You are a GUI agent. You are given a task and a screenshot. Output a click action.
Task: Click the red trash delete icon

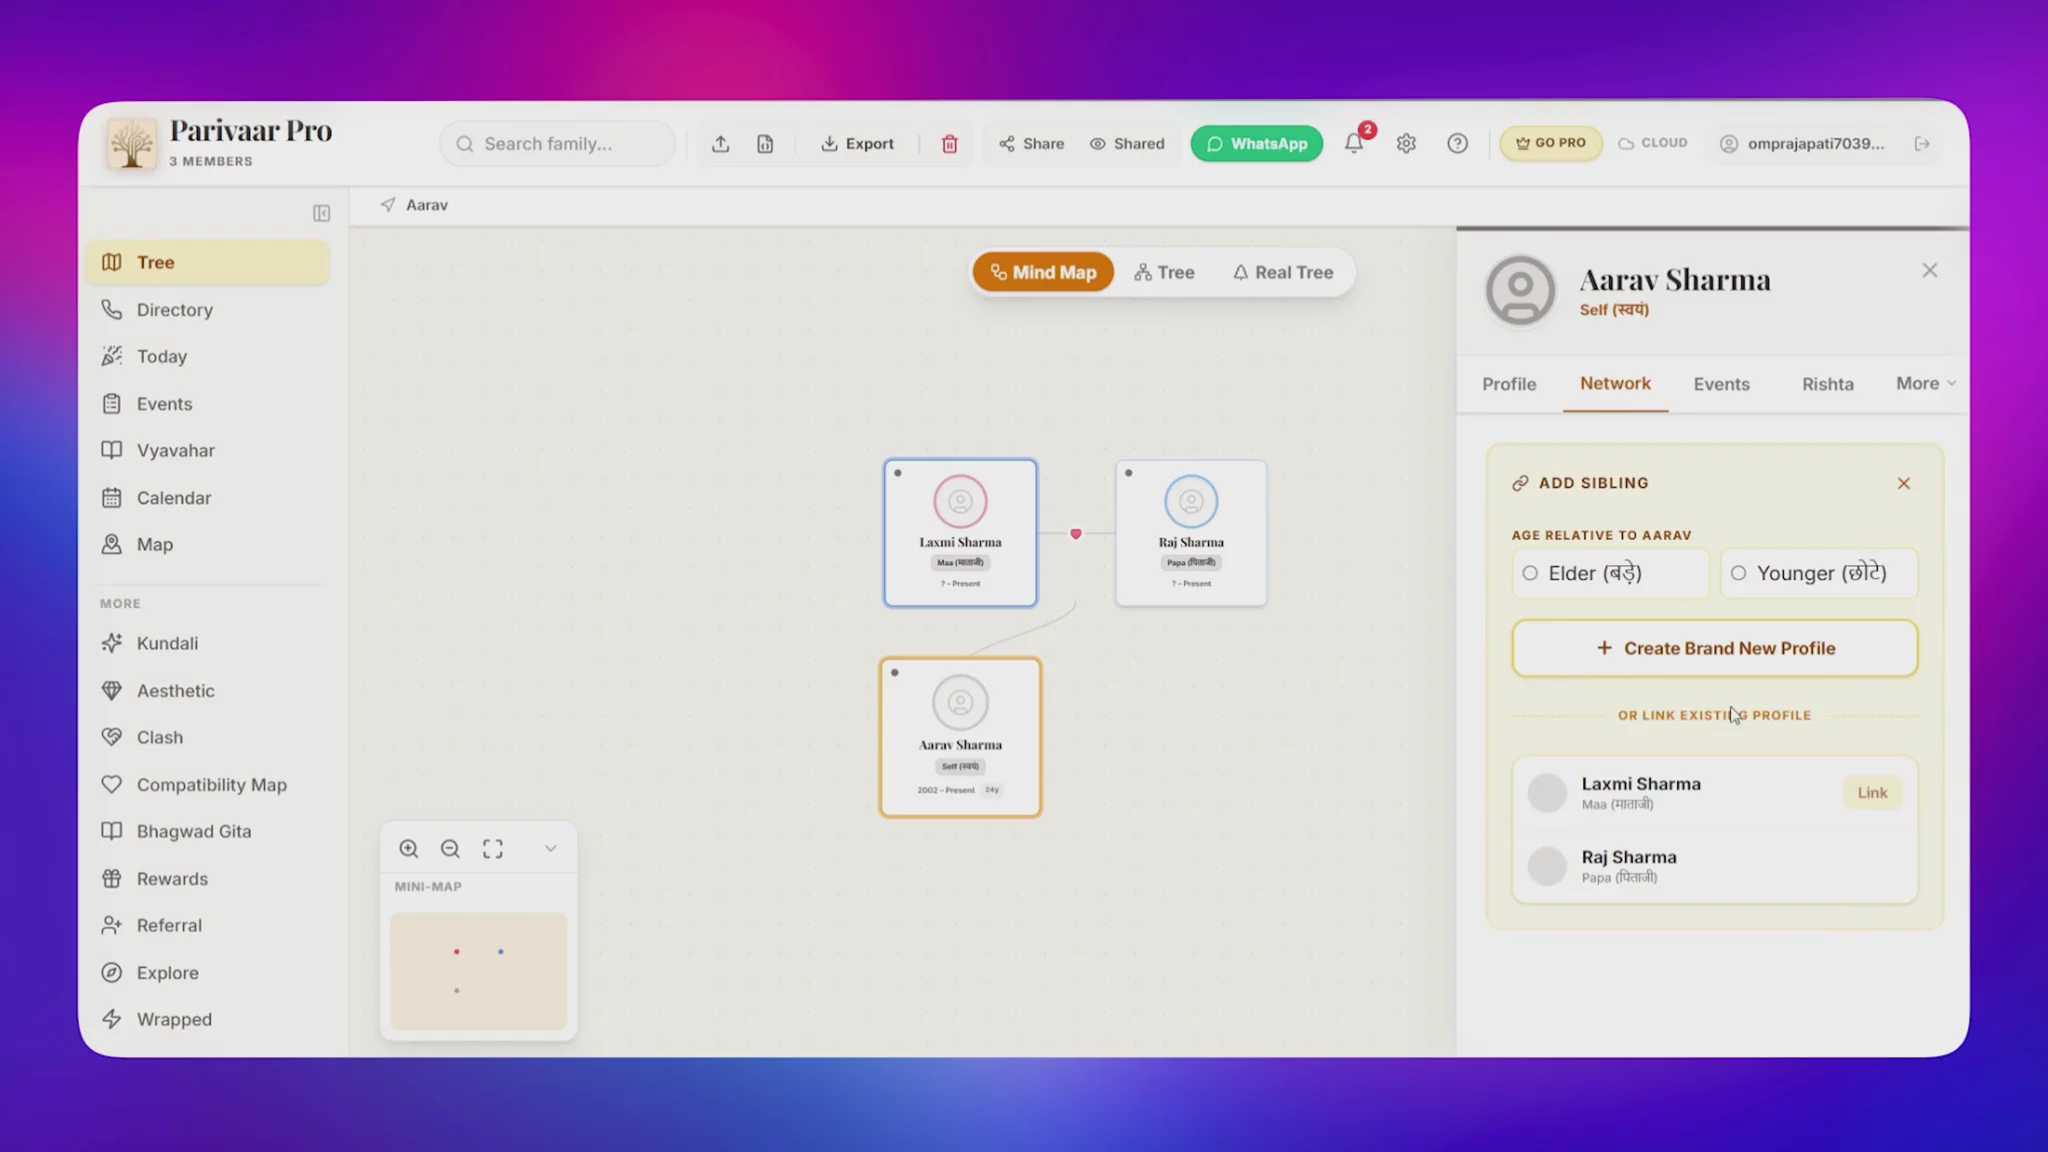(949, 144)
